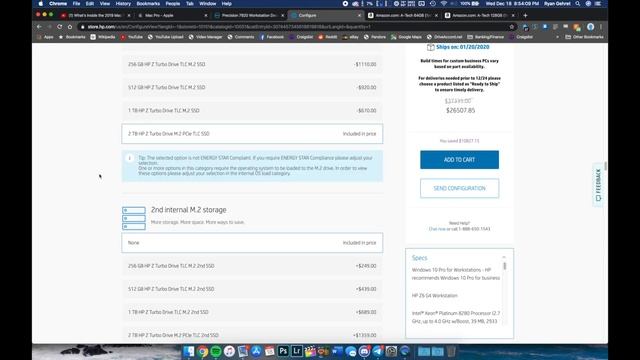This screenshot has width=640, height=360.
Task: Choose 512 GB Turbo Drive 2nd SSD option
Action: [x=252, y=289]
